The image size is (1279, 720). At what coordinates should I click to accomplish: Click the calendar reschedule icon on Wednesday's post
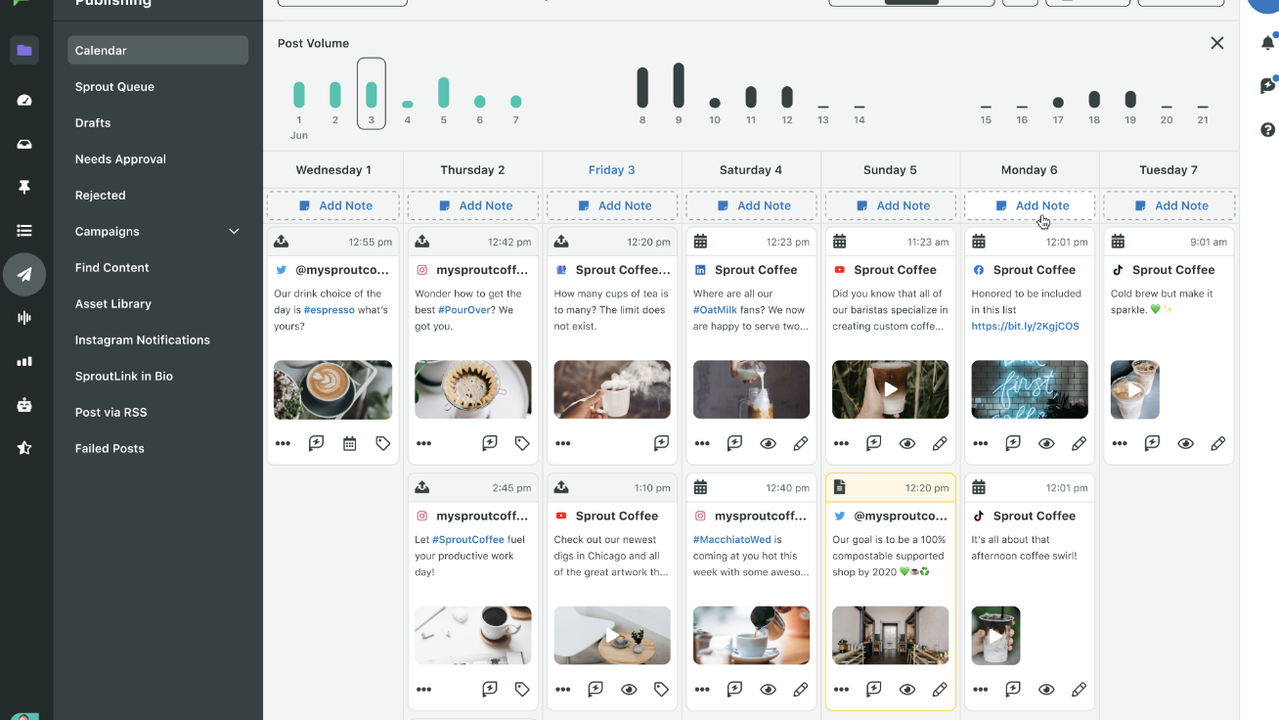click(349, 443)
